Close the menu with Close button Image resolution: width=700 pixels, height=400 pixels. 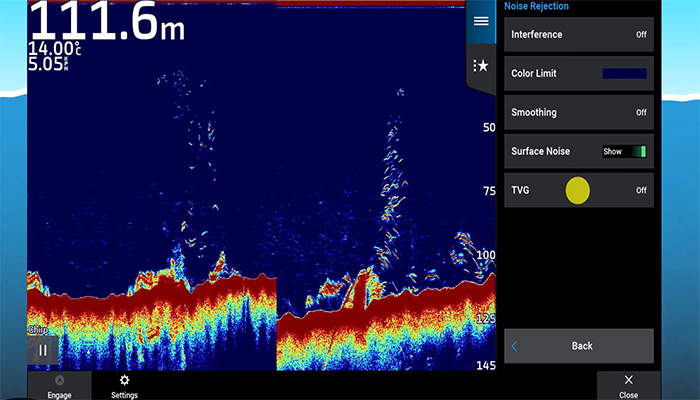pos(629,387)
